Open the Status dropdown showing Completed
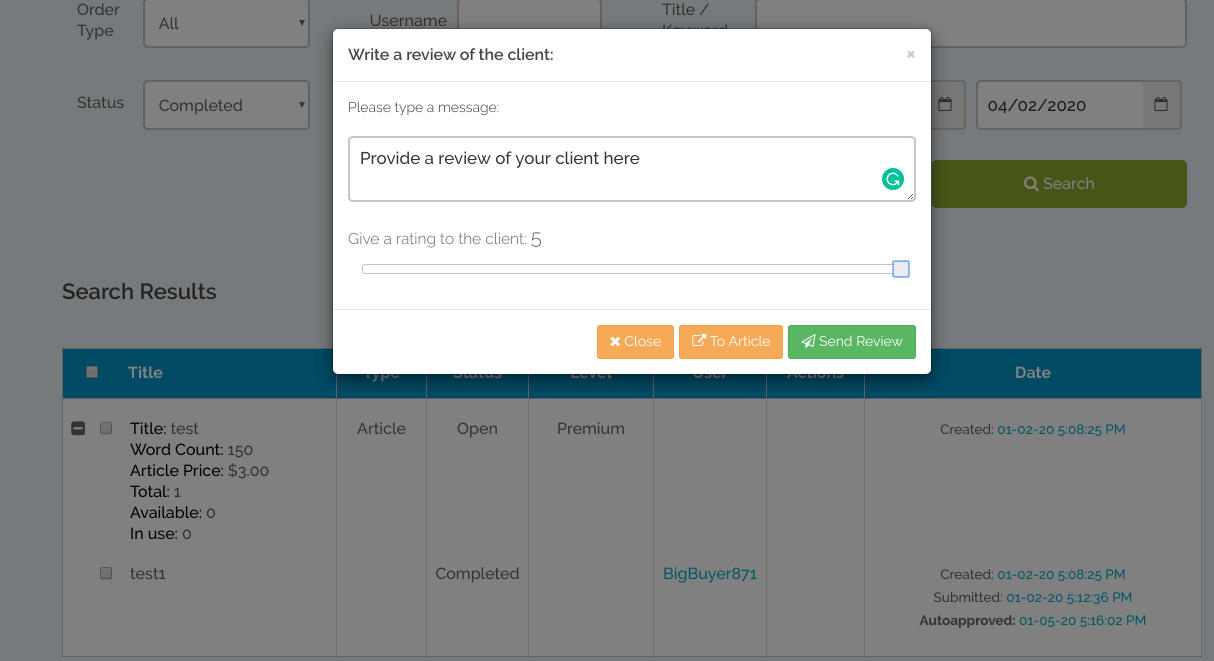1214x661 pixels. 226,104
